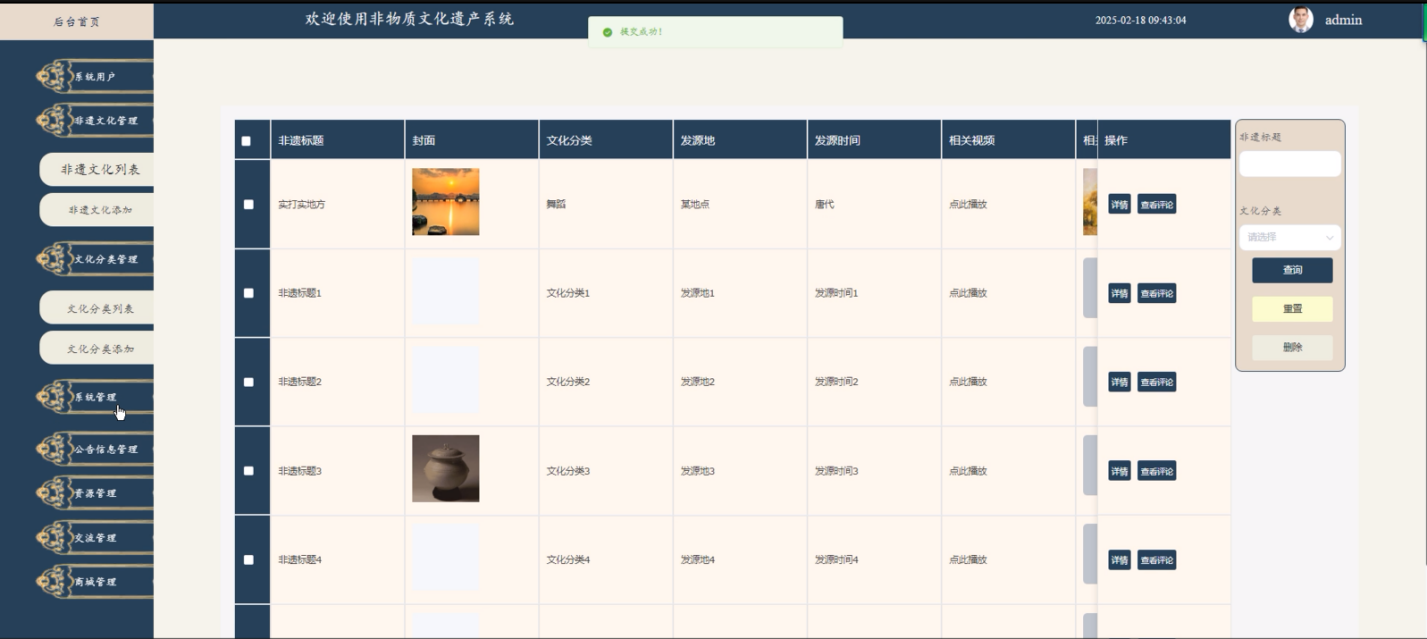Screen dimensions: 1427x639
Task: Click 详情 for the 非遗标题2 row
Action: (x=1119, y=382)
